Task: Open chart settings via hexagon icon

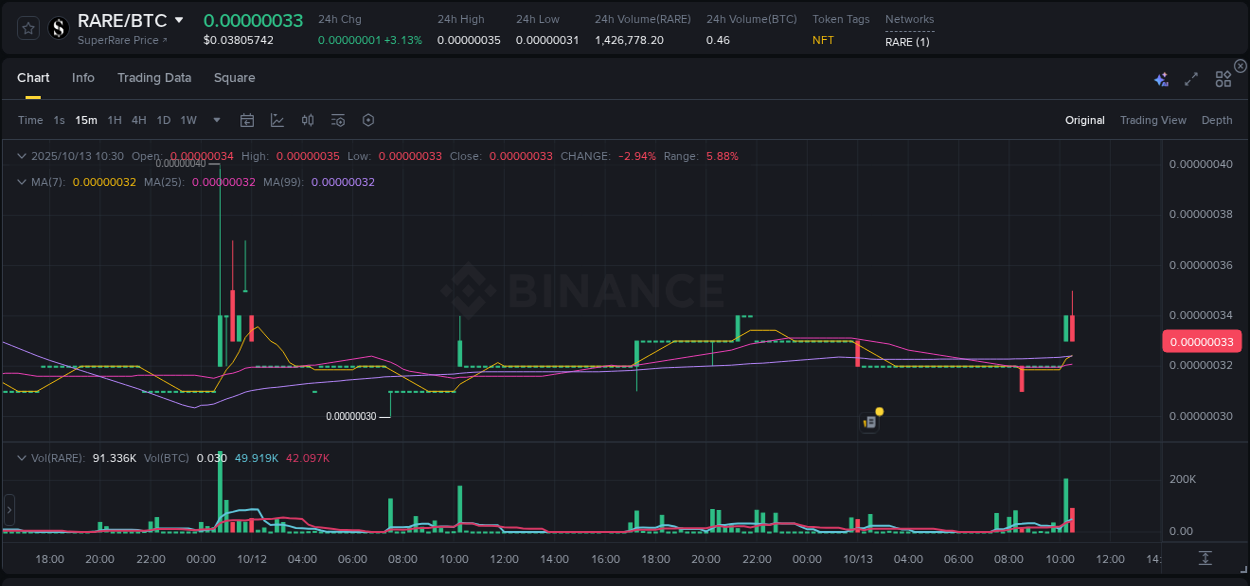Action: (368, 119)
